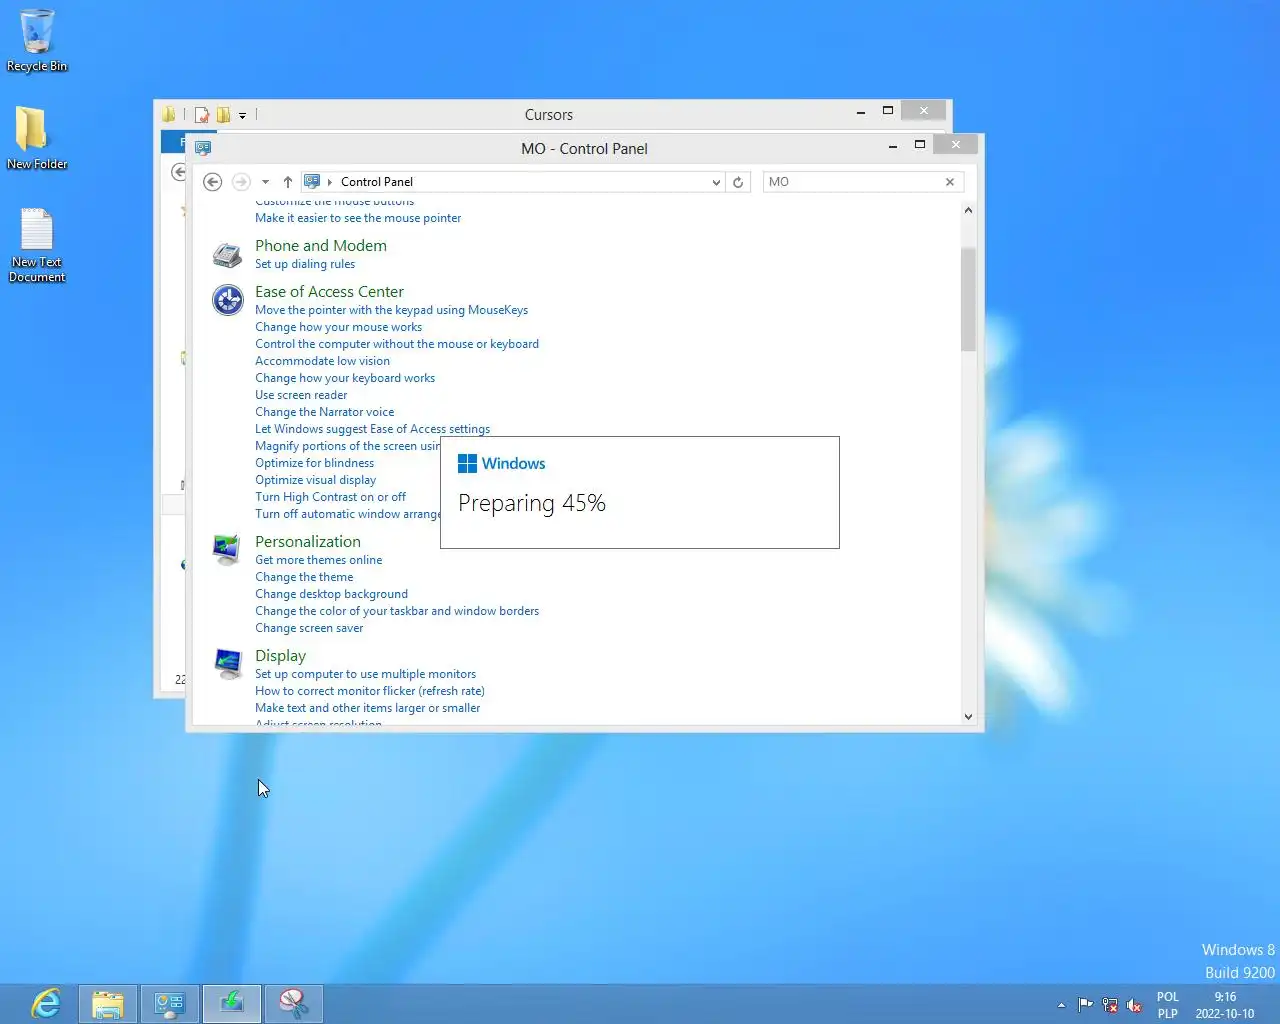Viewport: 1280px width, 1024px height.
Task: Click the New Folder icon in Cursors window toolbar
Action: tap(223, 114)
